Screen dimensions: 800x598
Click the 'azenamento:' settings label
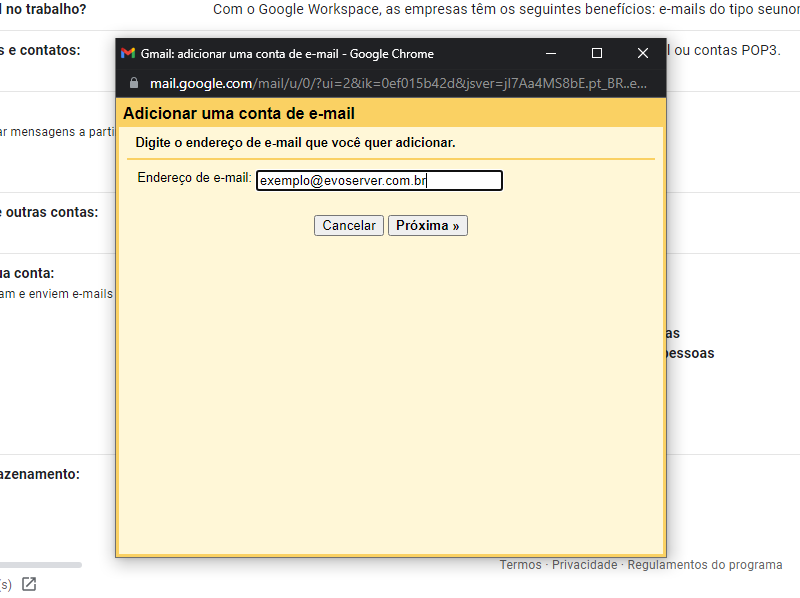point(40,474)
